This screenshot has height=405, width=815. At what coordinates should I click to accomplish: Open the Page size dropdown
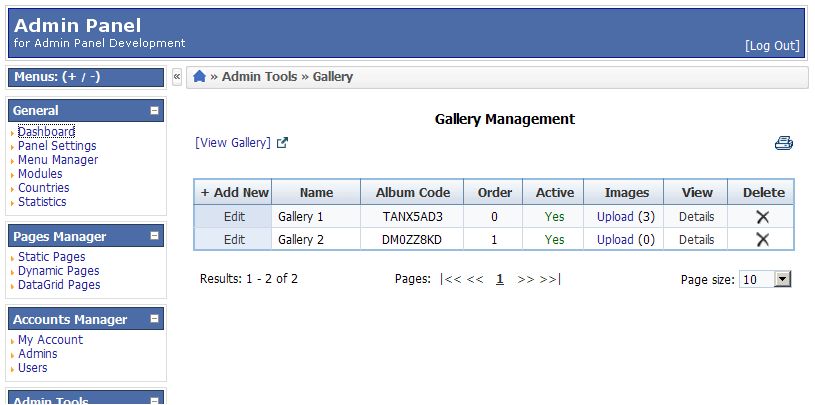[782, 280]
